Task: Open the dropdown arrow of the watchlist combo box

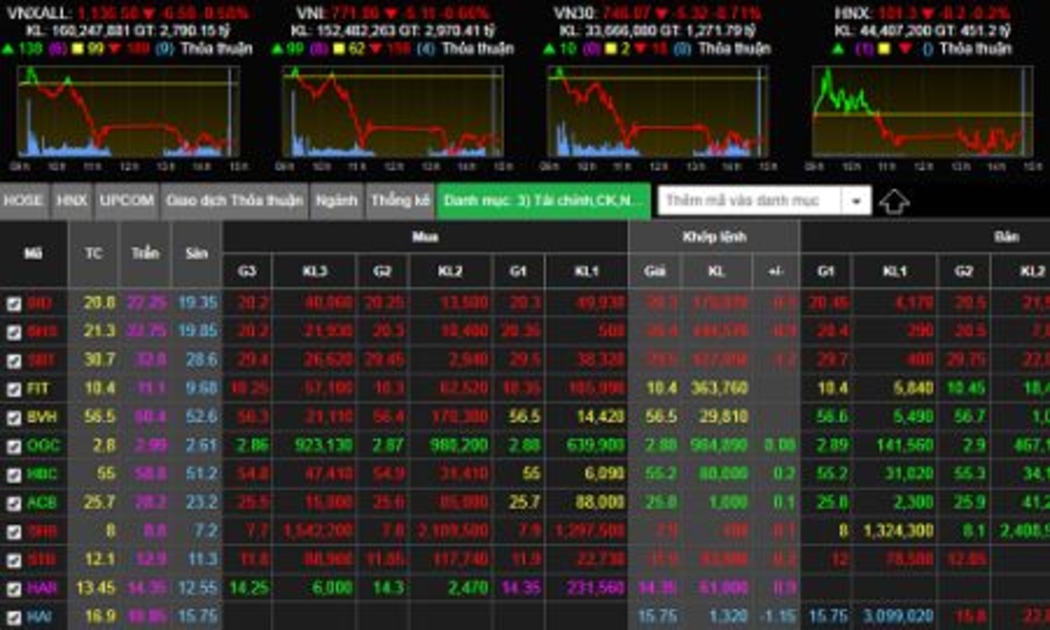Action: click(x=856, y=201)
